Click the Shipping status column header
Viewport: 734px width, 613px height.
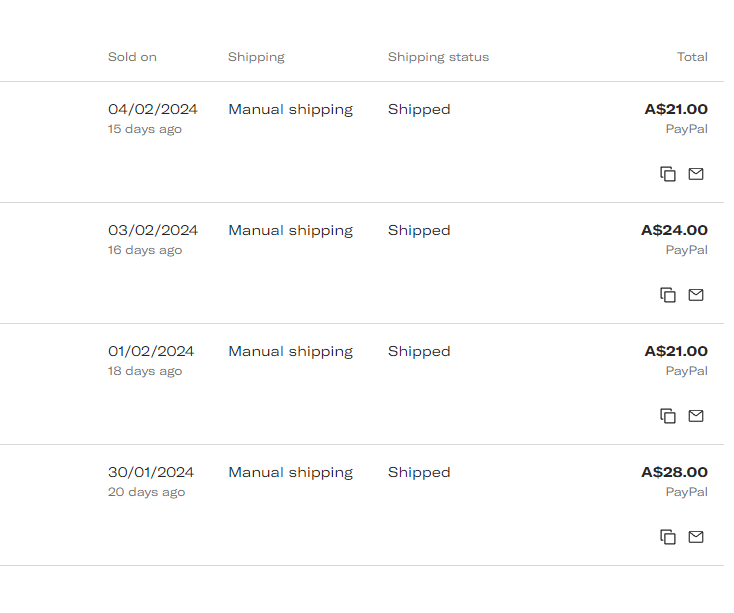(x=438, y=57)
